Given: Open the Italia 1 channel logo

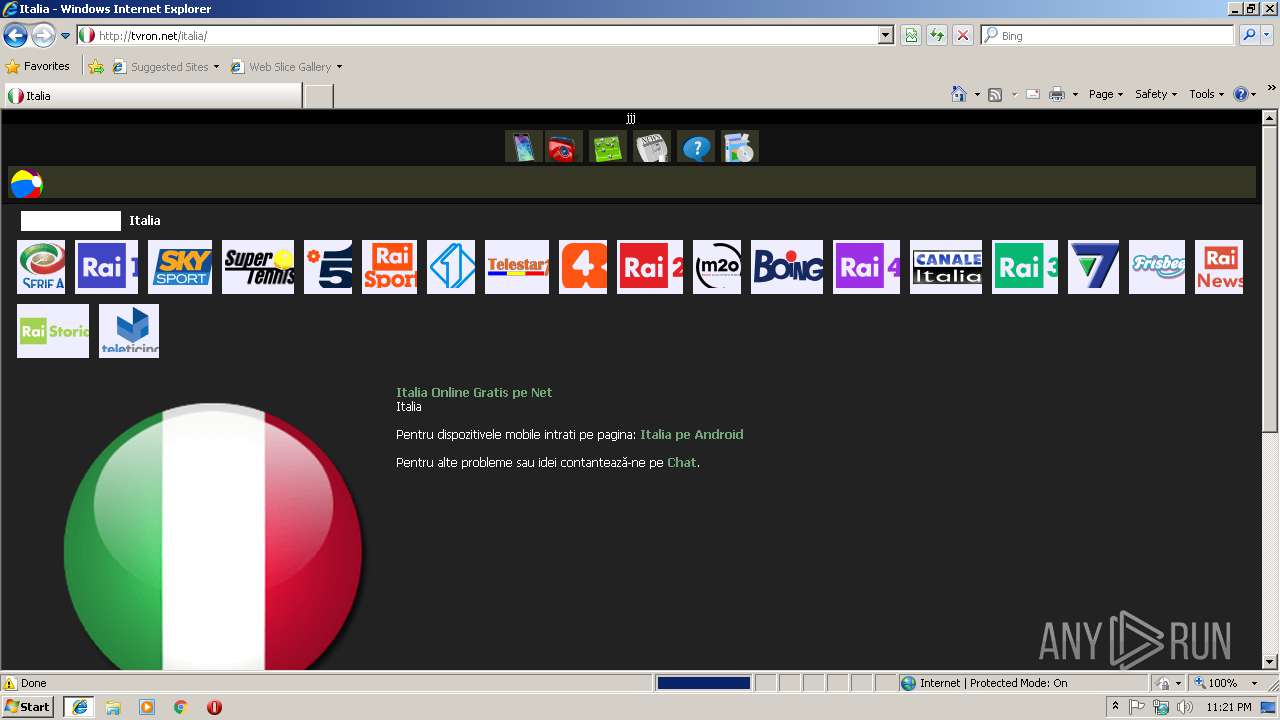Looking at the screenshot, I should point(451,267).
